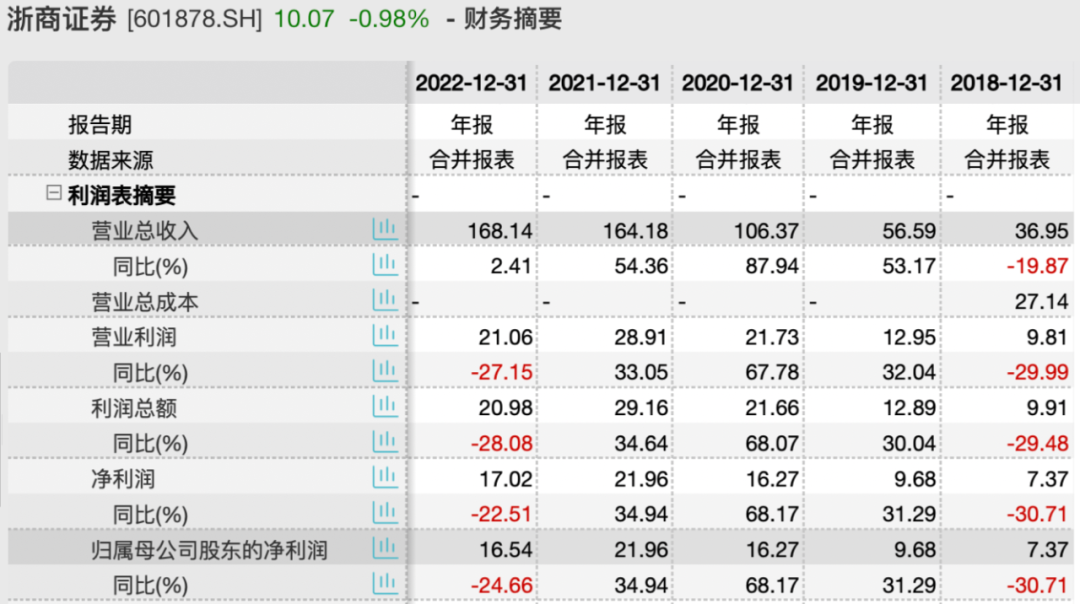
Task: Click 利润总额 value 9.91 for 2018
Action: point(1048,408)
